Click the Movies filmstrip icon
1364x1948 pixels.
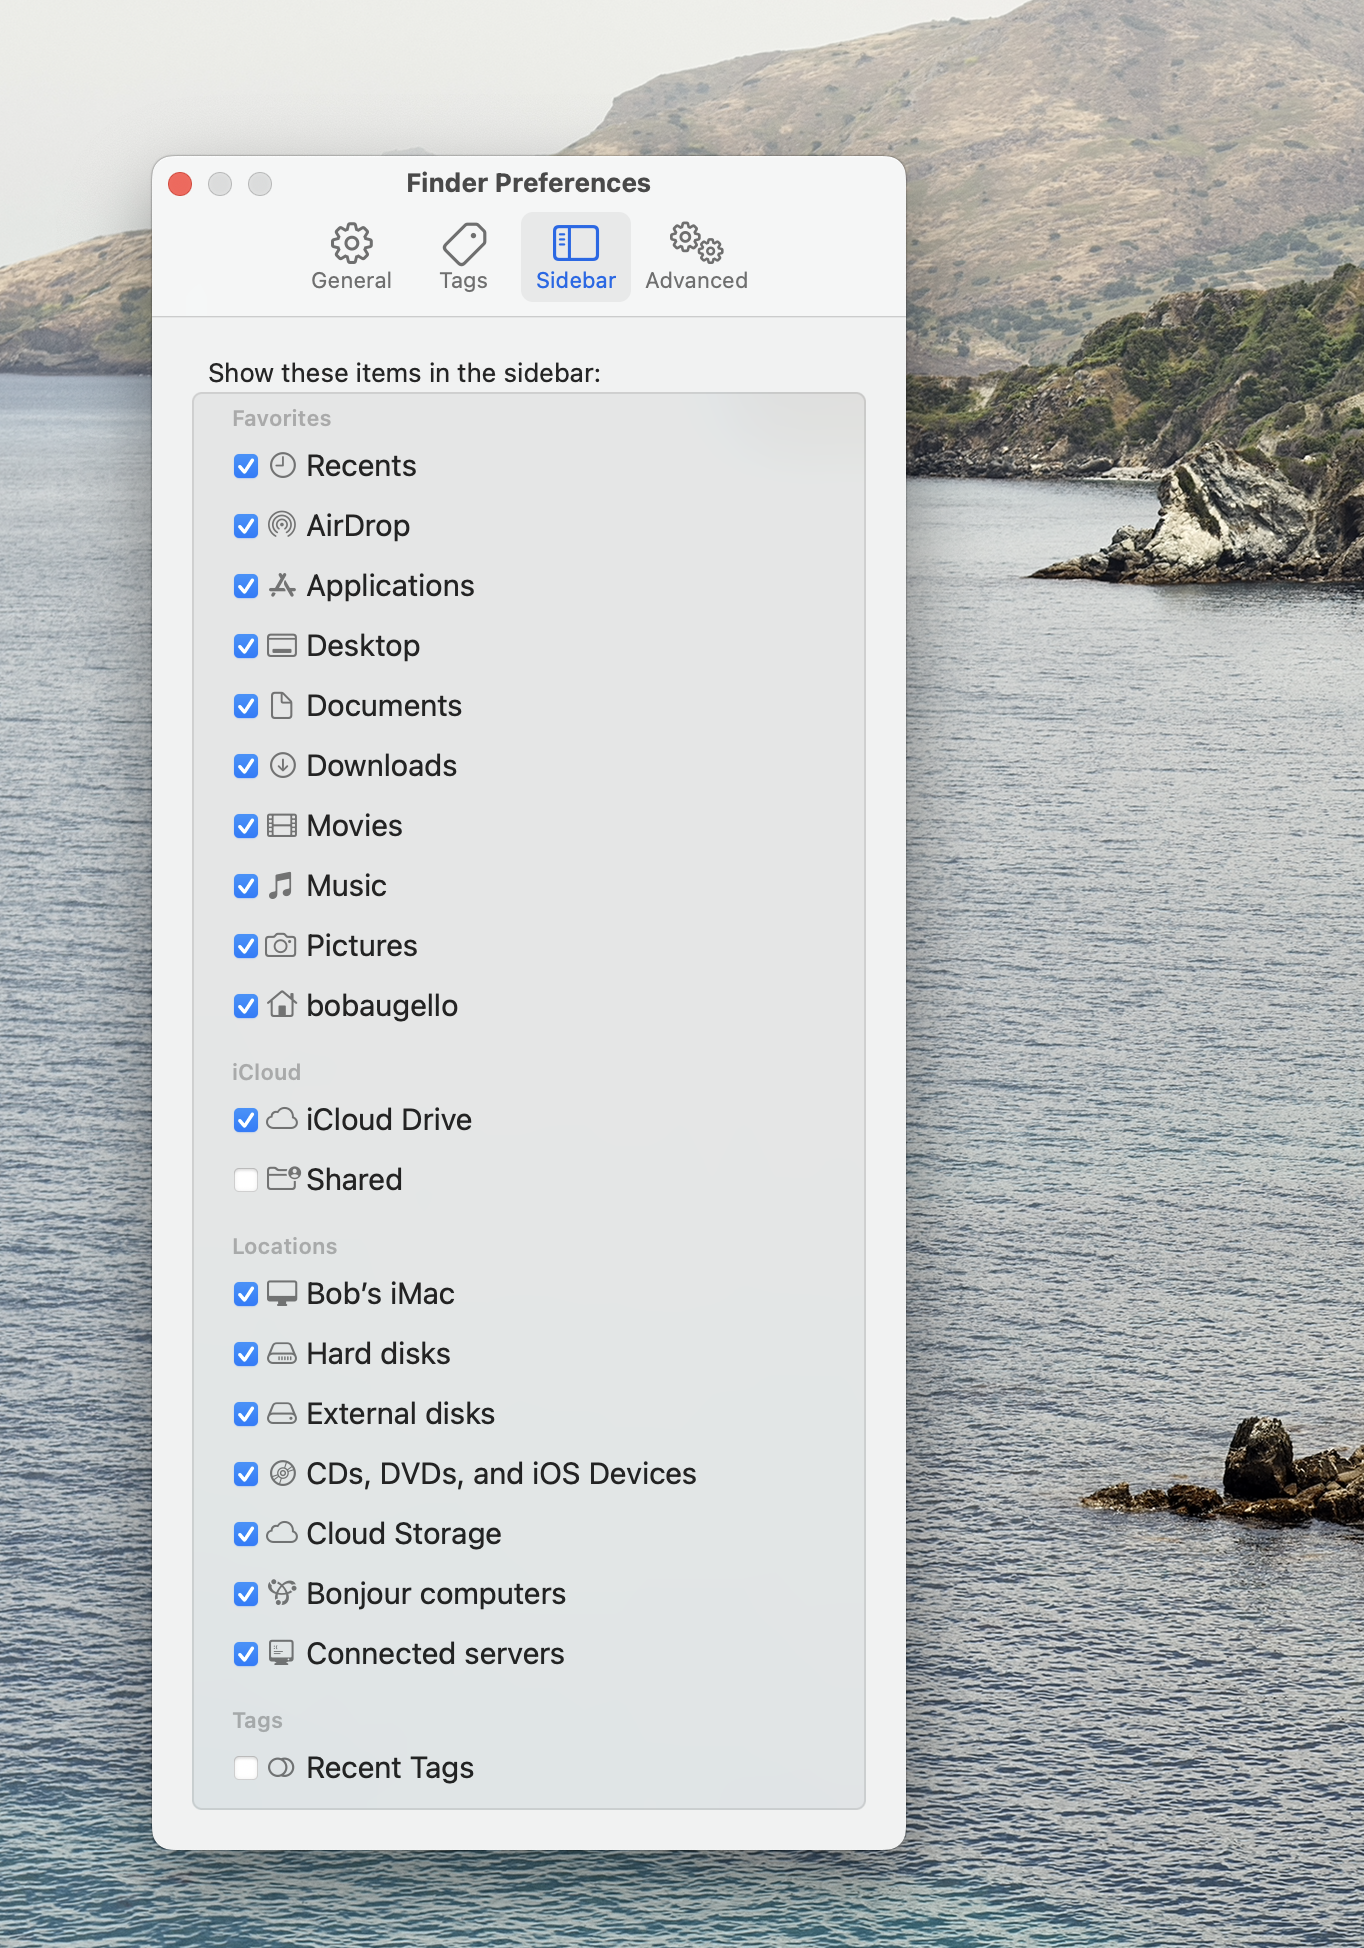pyautogui.click(x=283, y=826)
